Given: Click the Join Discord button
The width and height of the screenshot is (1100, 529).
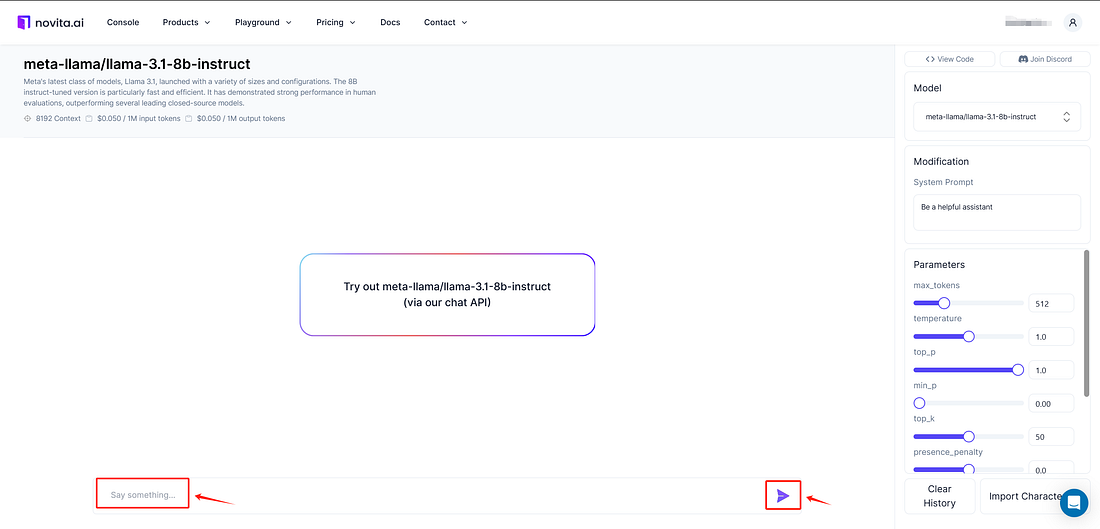Looking at the screenshot, I should [1045, 59].
